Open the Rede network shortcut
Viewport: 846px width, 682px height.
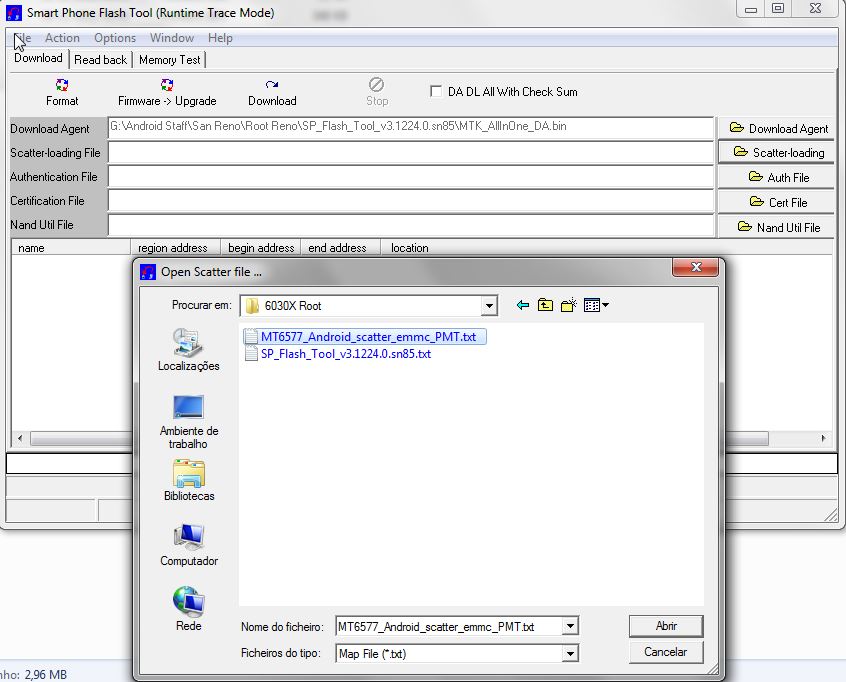click(188, 609)
